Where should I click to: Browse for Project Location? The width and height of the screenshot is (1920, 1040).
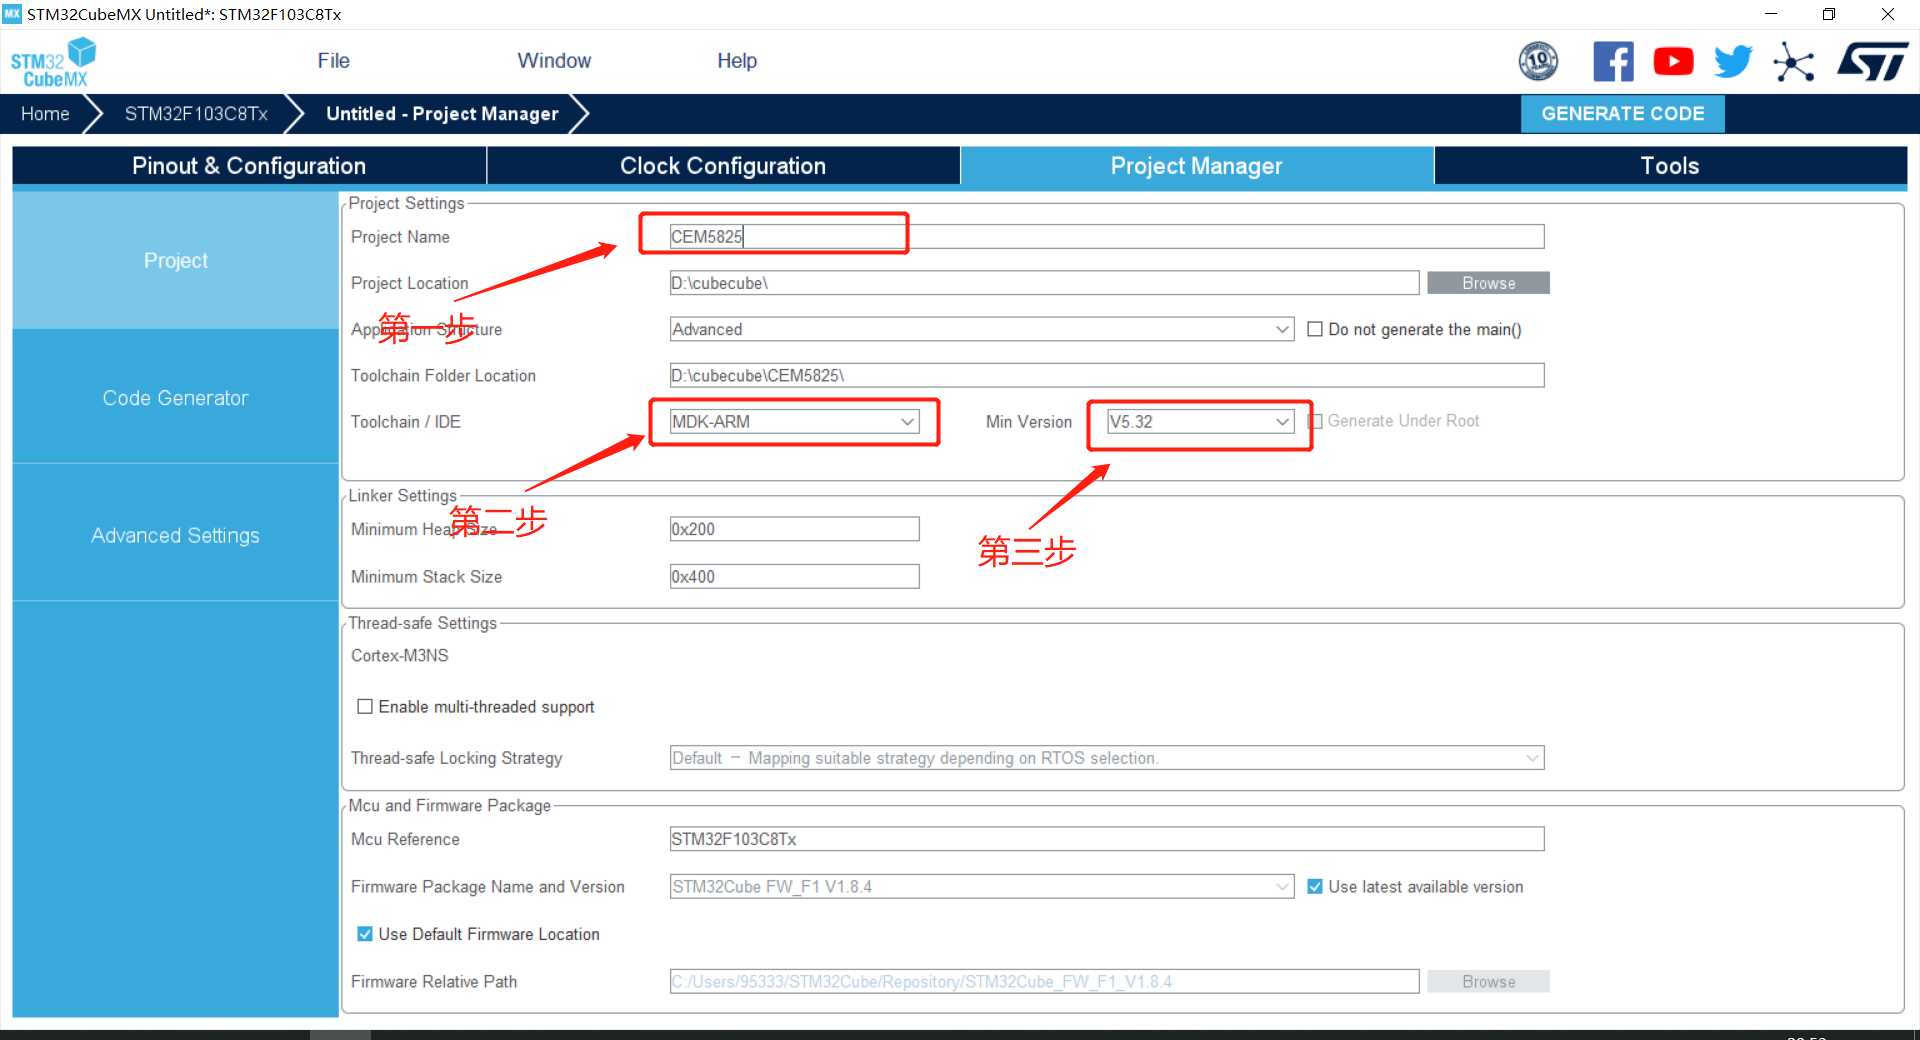[1488, 283]
